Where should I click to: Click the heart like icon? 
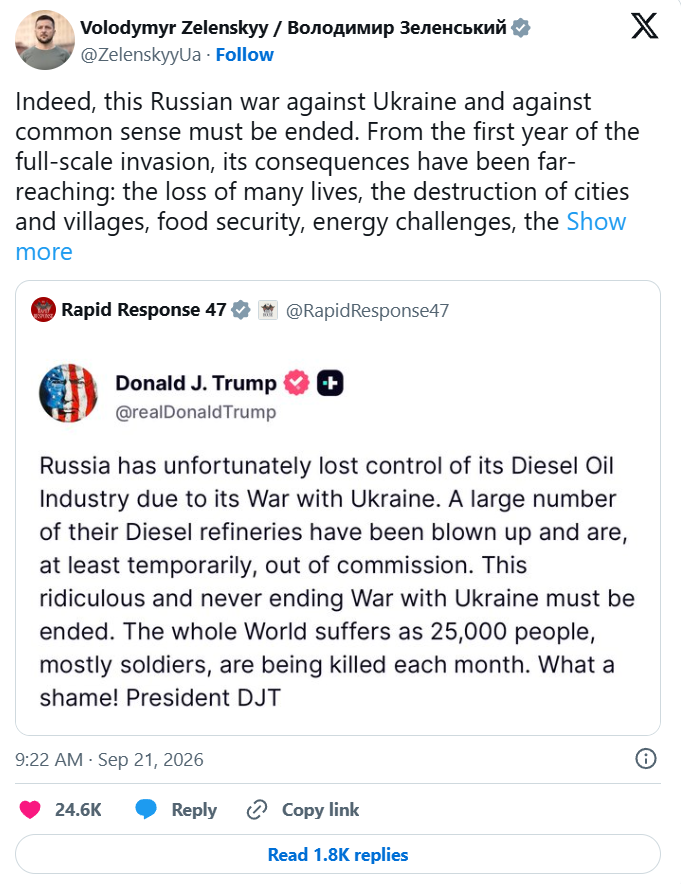(30, 810)
